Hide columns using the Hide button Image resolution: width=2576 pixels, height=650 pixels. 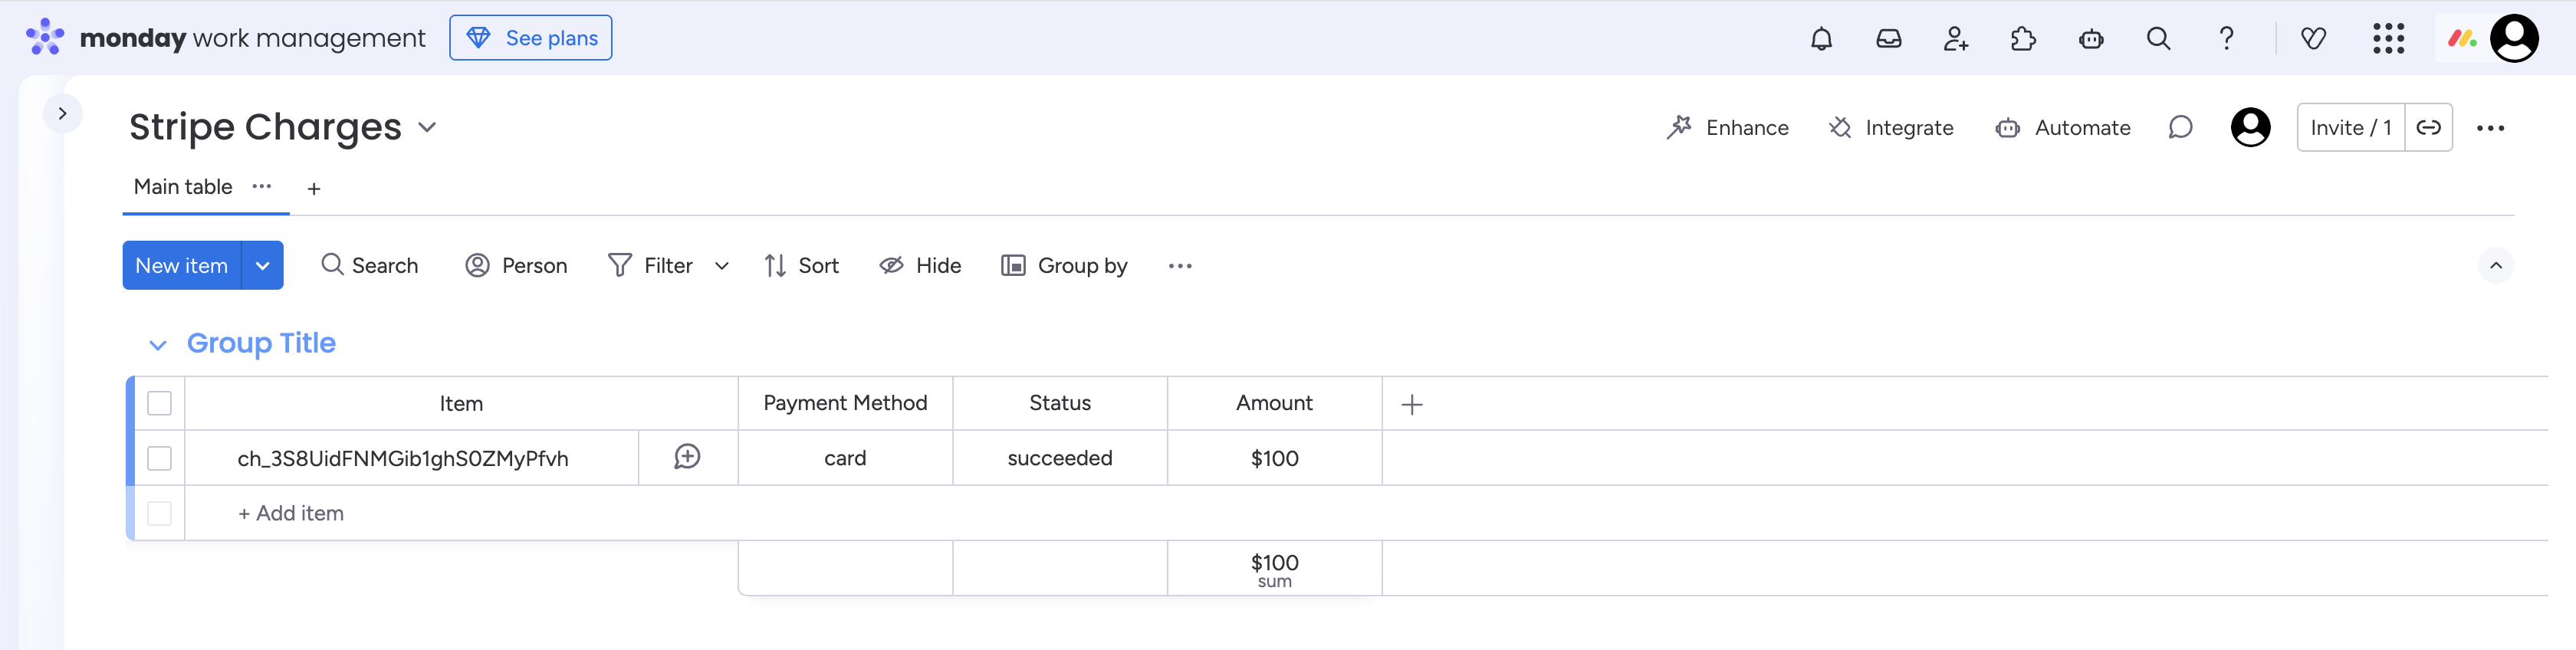coord(920,266)
